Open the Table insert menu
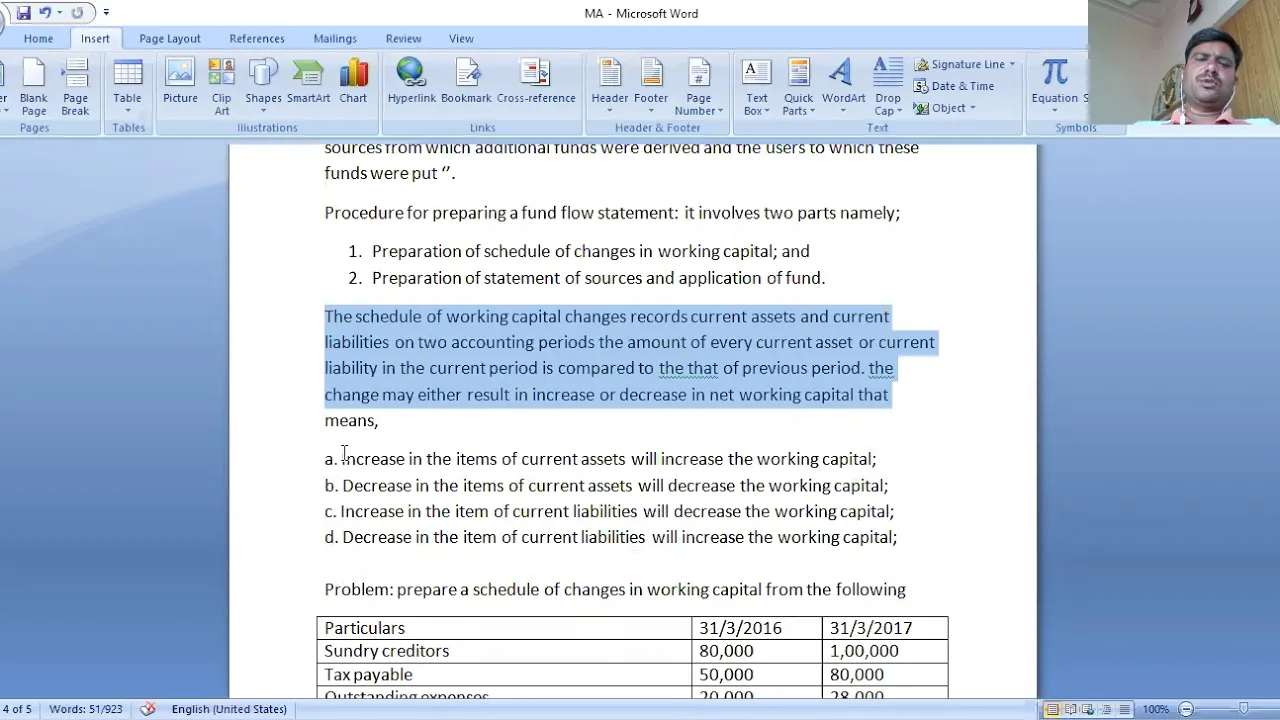 point(127,87)
